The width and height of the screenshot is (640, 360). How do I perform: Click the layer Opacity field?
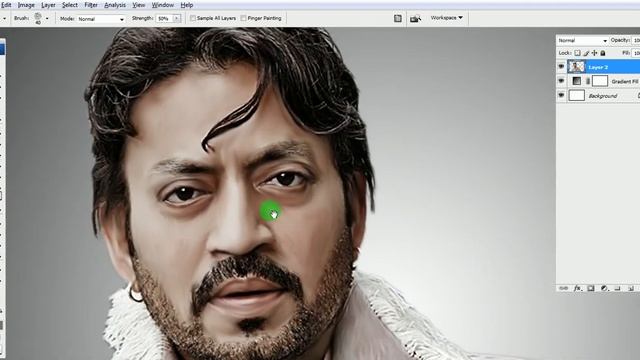pyautogui.click(x=636, y=40)
